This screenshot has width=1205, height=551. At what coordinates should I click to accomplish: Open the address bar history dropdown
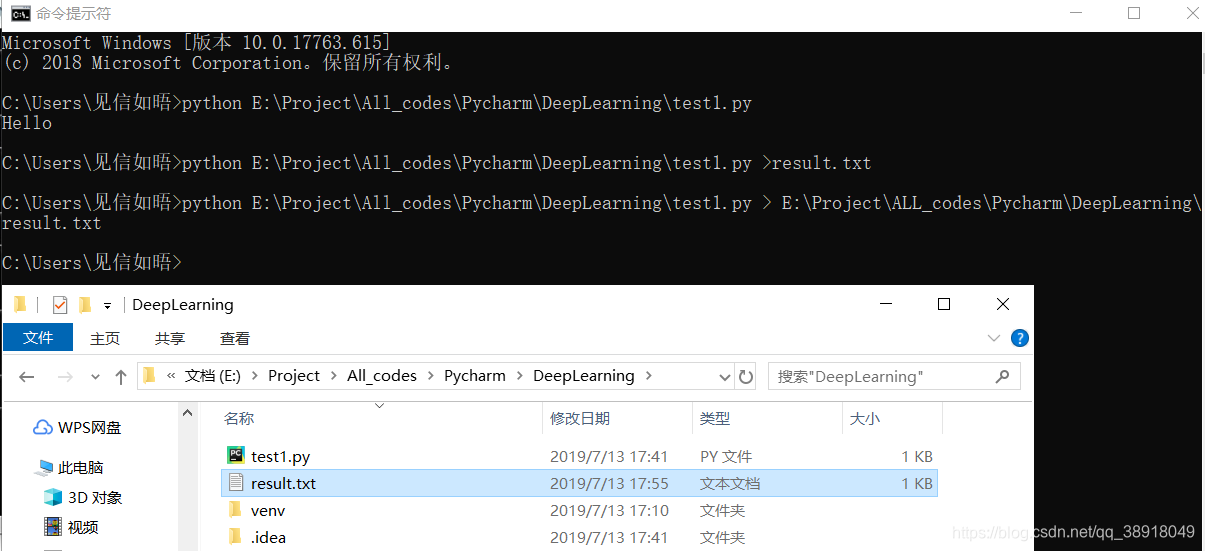[725, 377]
